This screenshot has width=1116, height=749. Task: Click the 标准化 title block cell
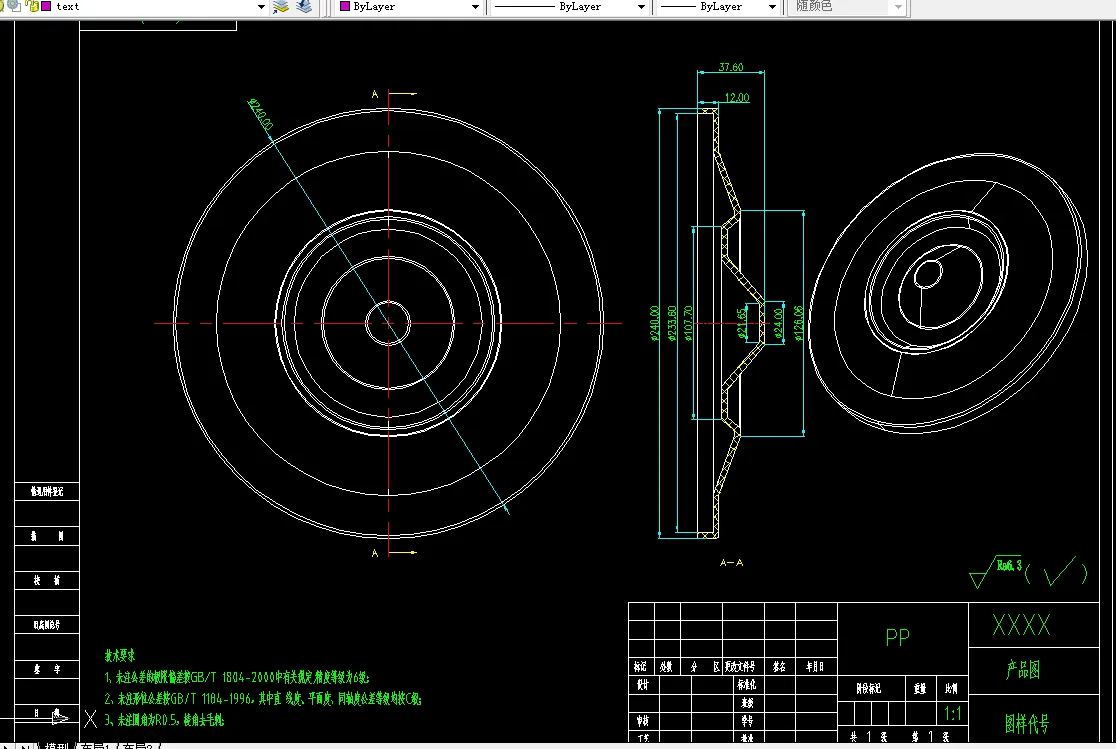(747, 684)
